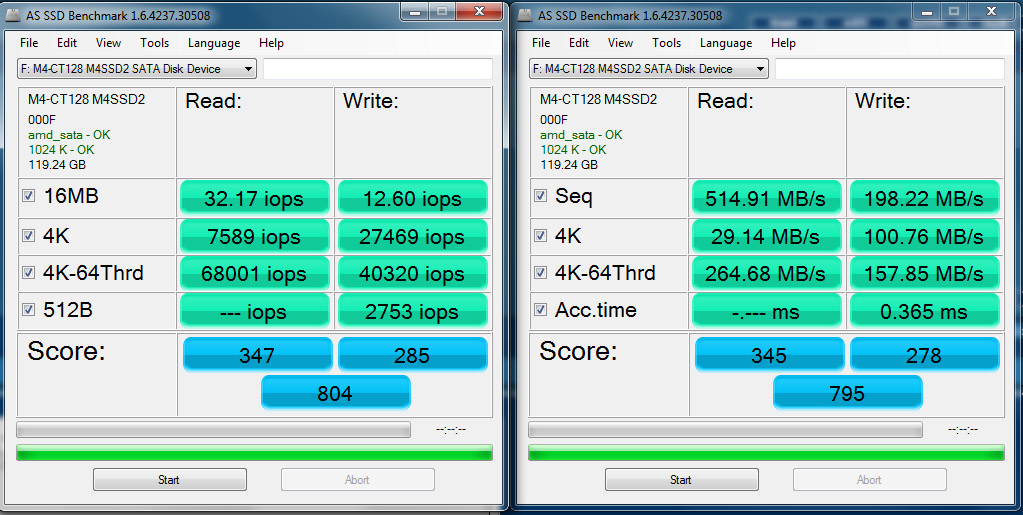This screenshot has height=515, width=1023.
Task: Open the Language menu in the MB/s window
Action: [725, 43]
